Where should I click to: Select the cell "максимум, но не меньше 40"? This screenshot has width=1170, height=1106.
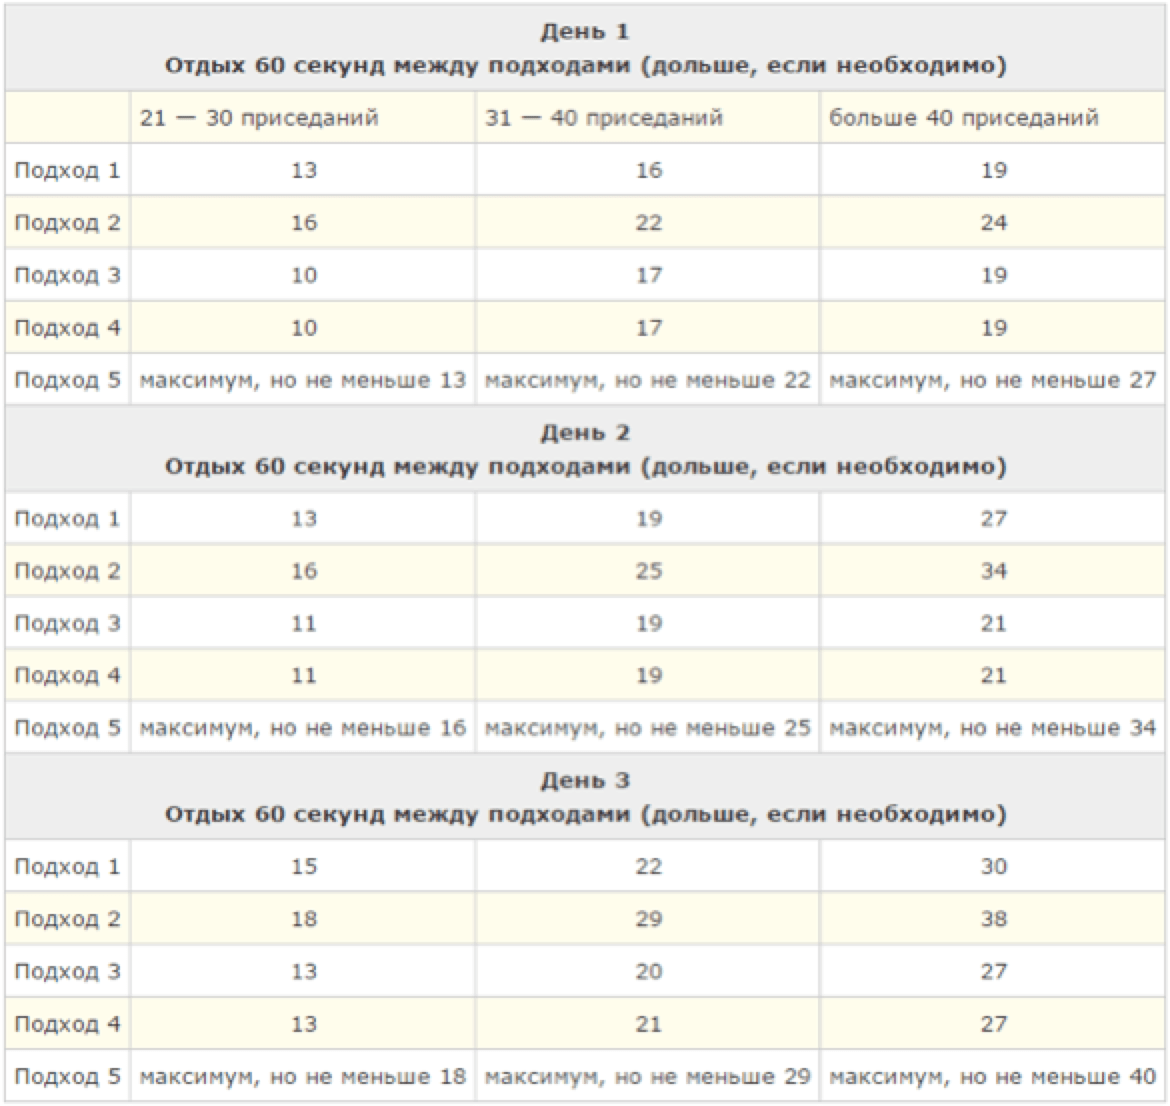(992, 1077)
